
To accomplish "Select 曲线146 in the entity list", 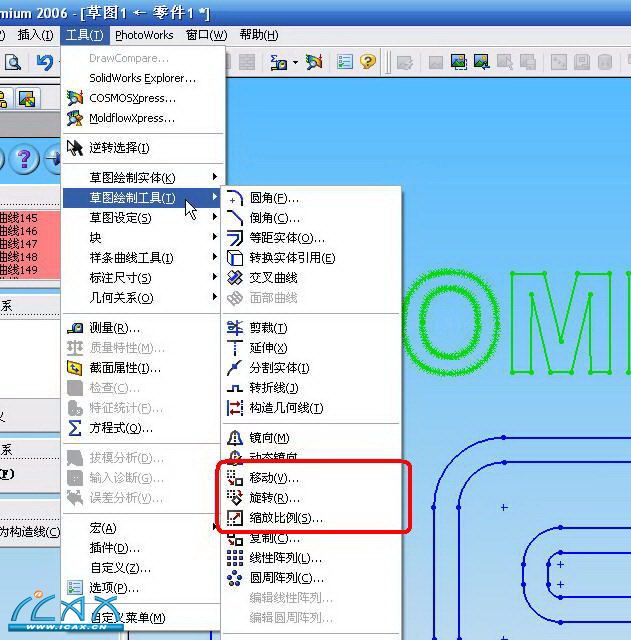I will (19, 231).
